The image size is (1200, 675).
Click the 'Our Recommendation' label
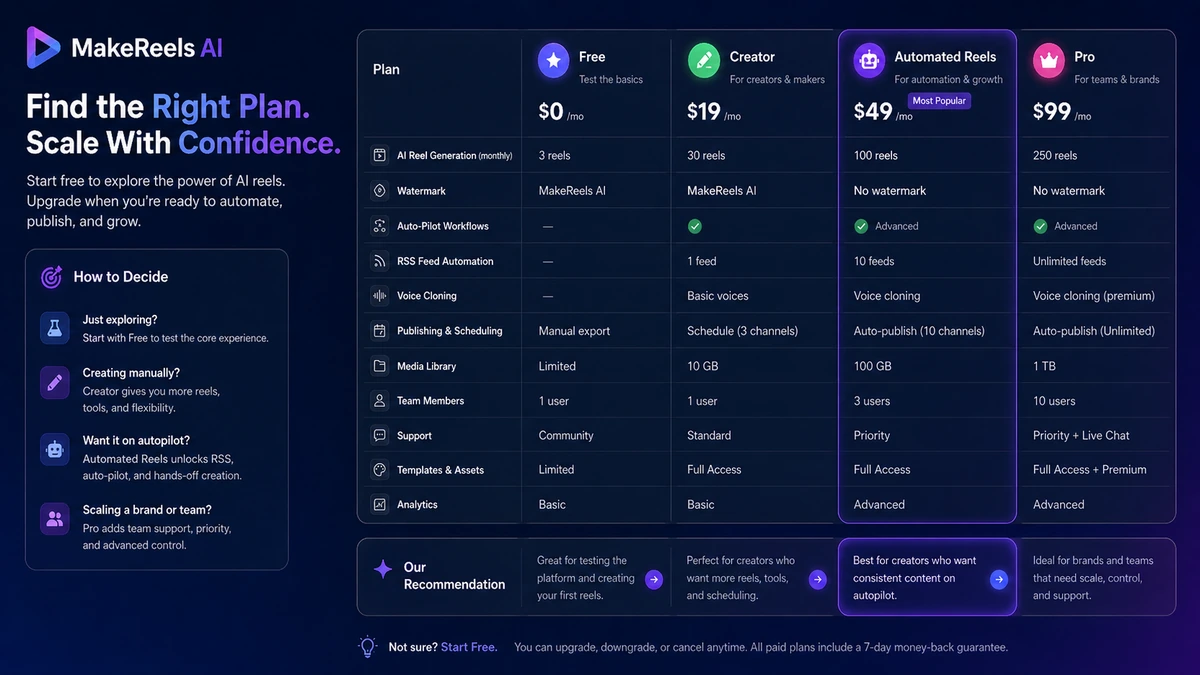pos(454,576)
